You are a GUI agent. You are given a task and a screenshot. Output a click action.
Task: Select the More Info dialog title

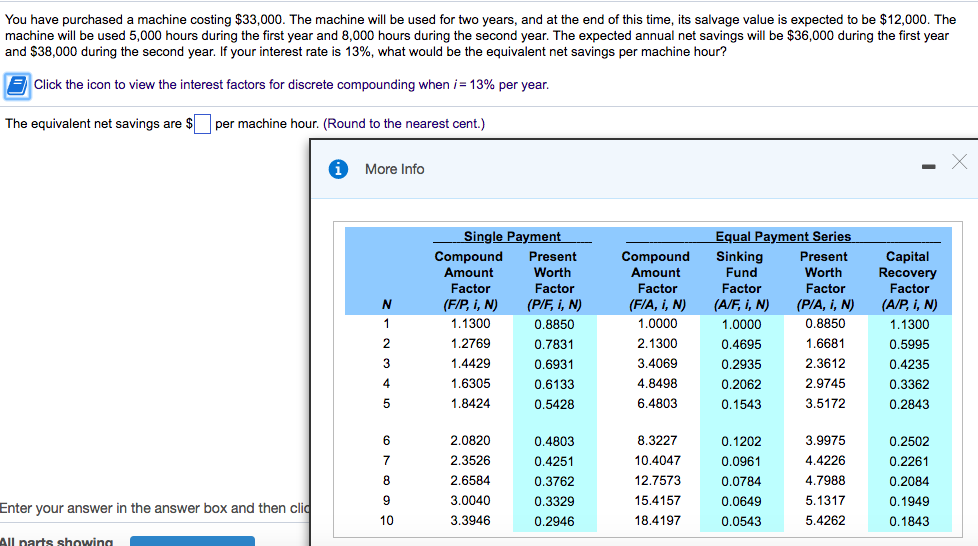point(394,169)
